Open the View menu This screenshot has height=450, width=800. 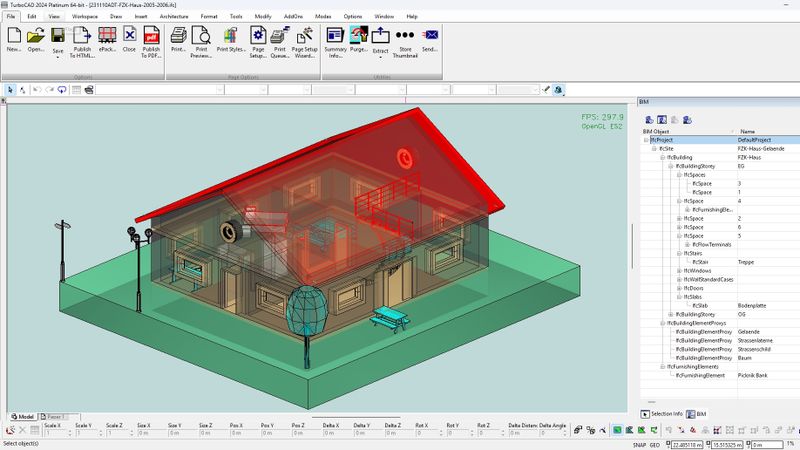54,16
